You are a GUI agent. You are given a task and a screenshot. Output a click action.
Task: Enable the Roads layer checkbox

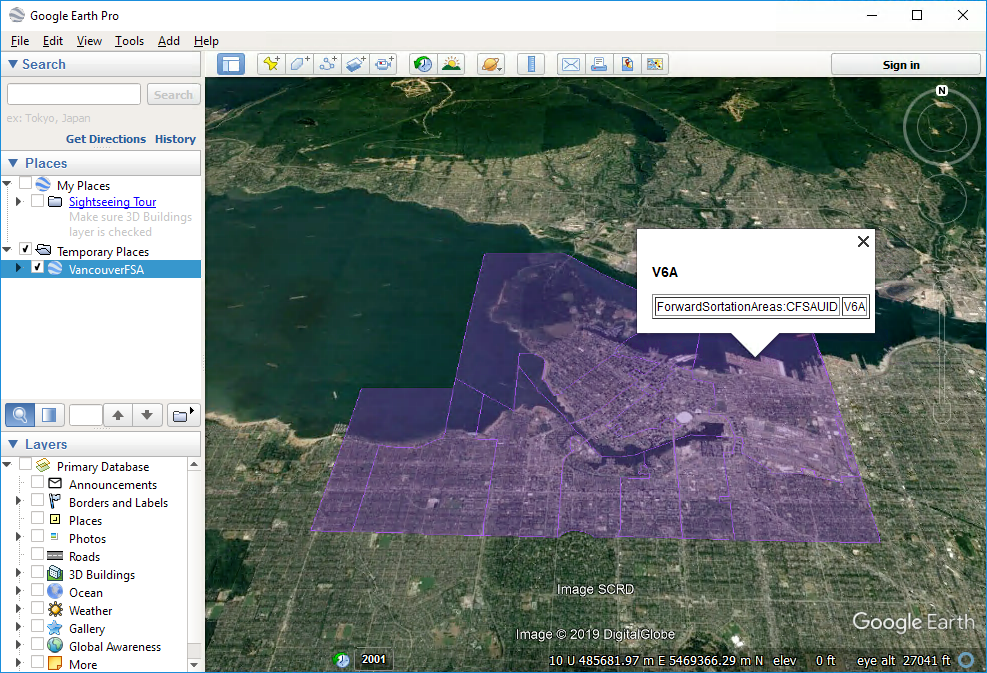pos(37,554)
